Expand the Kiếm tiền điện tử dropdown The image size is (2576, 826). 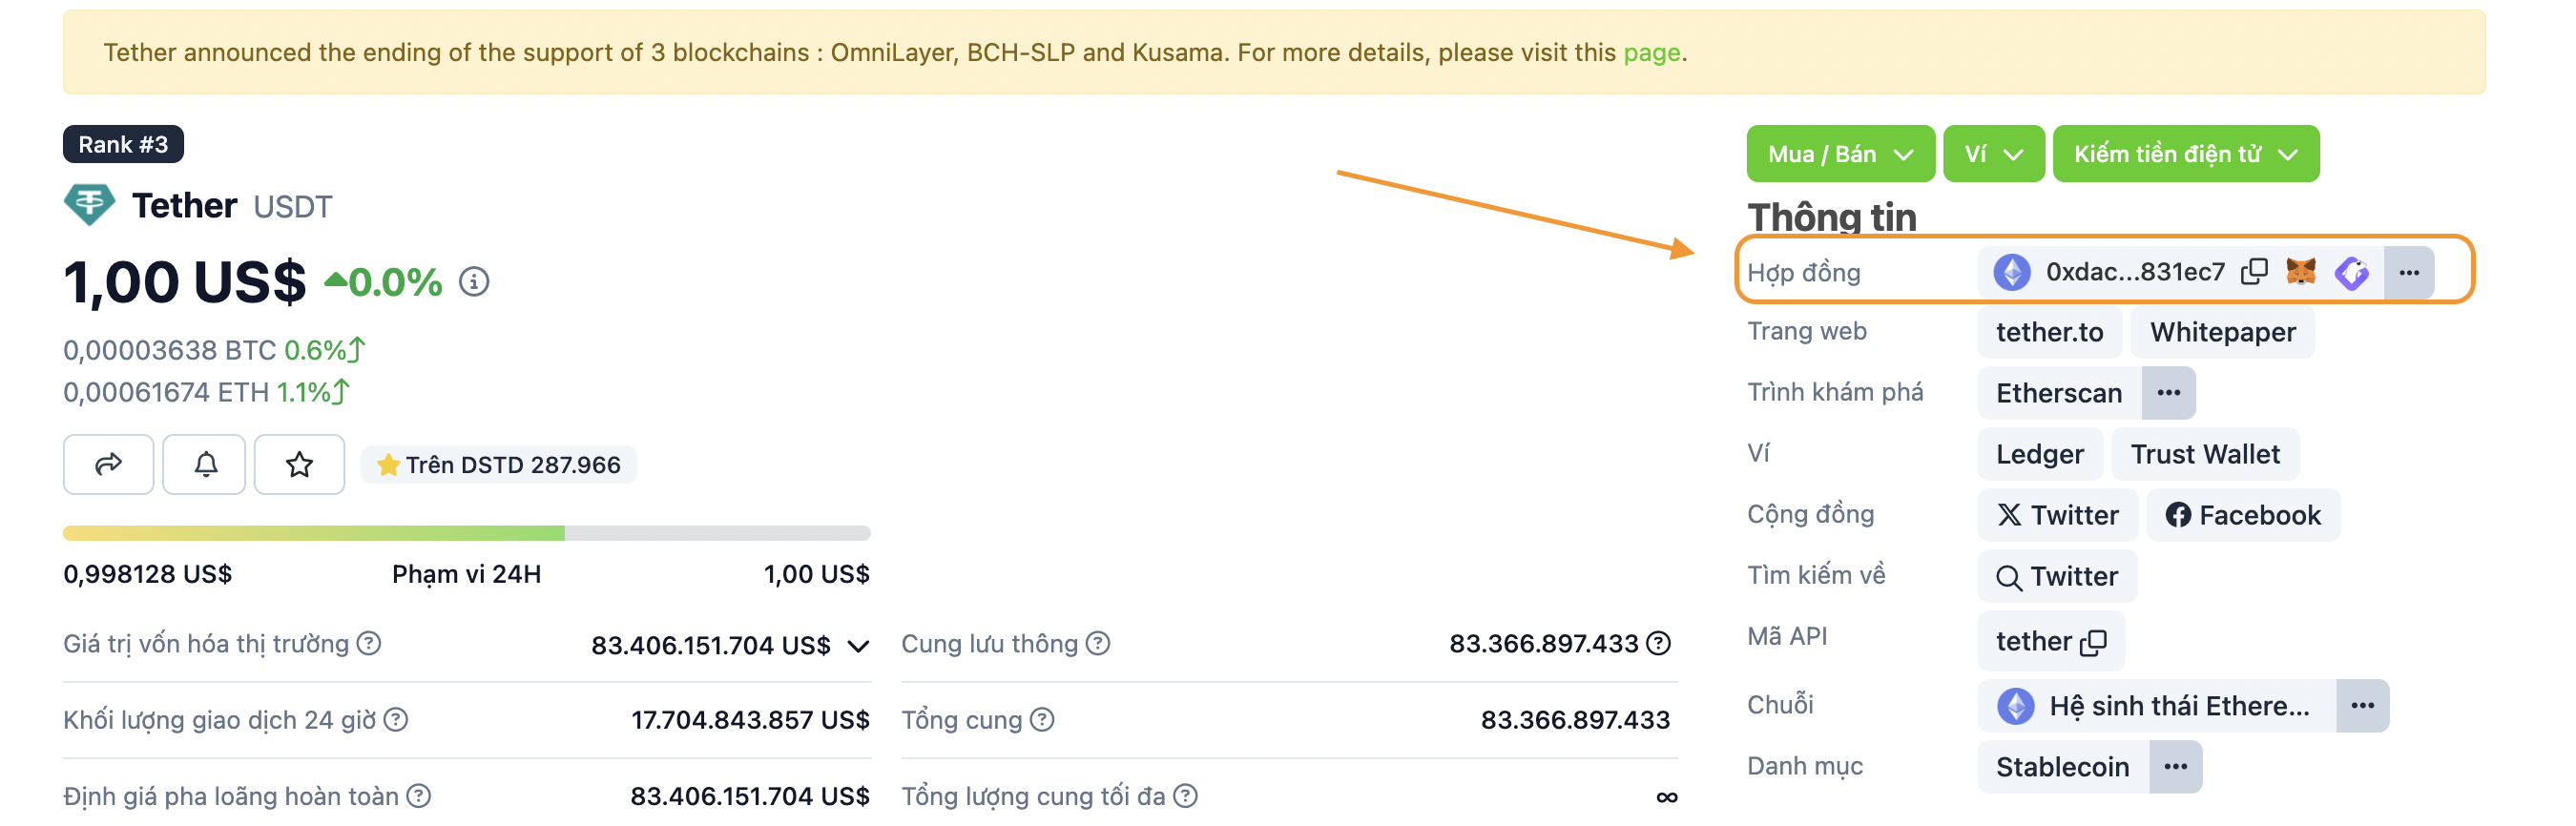2185,154
